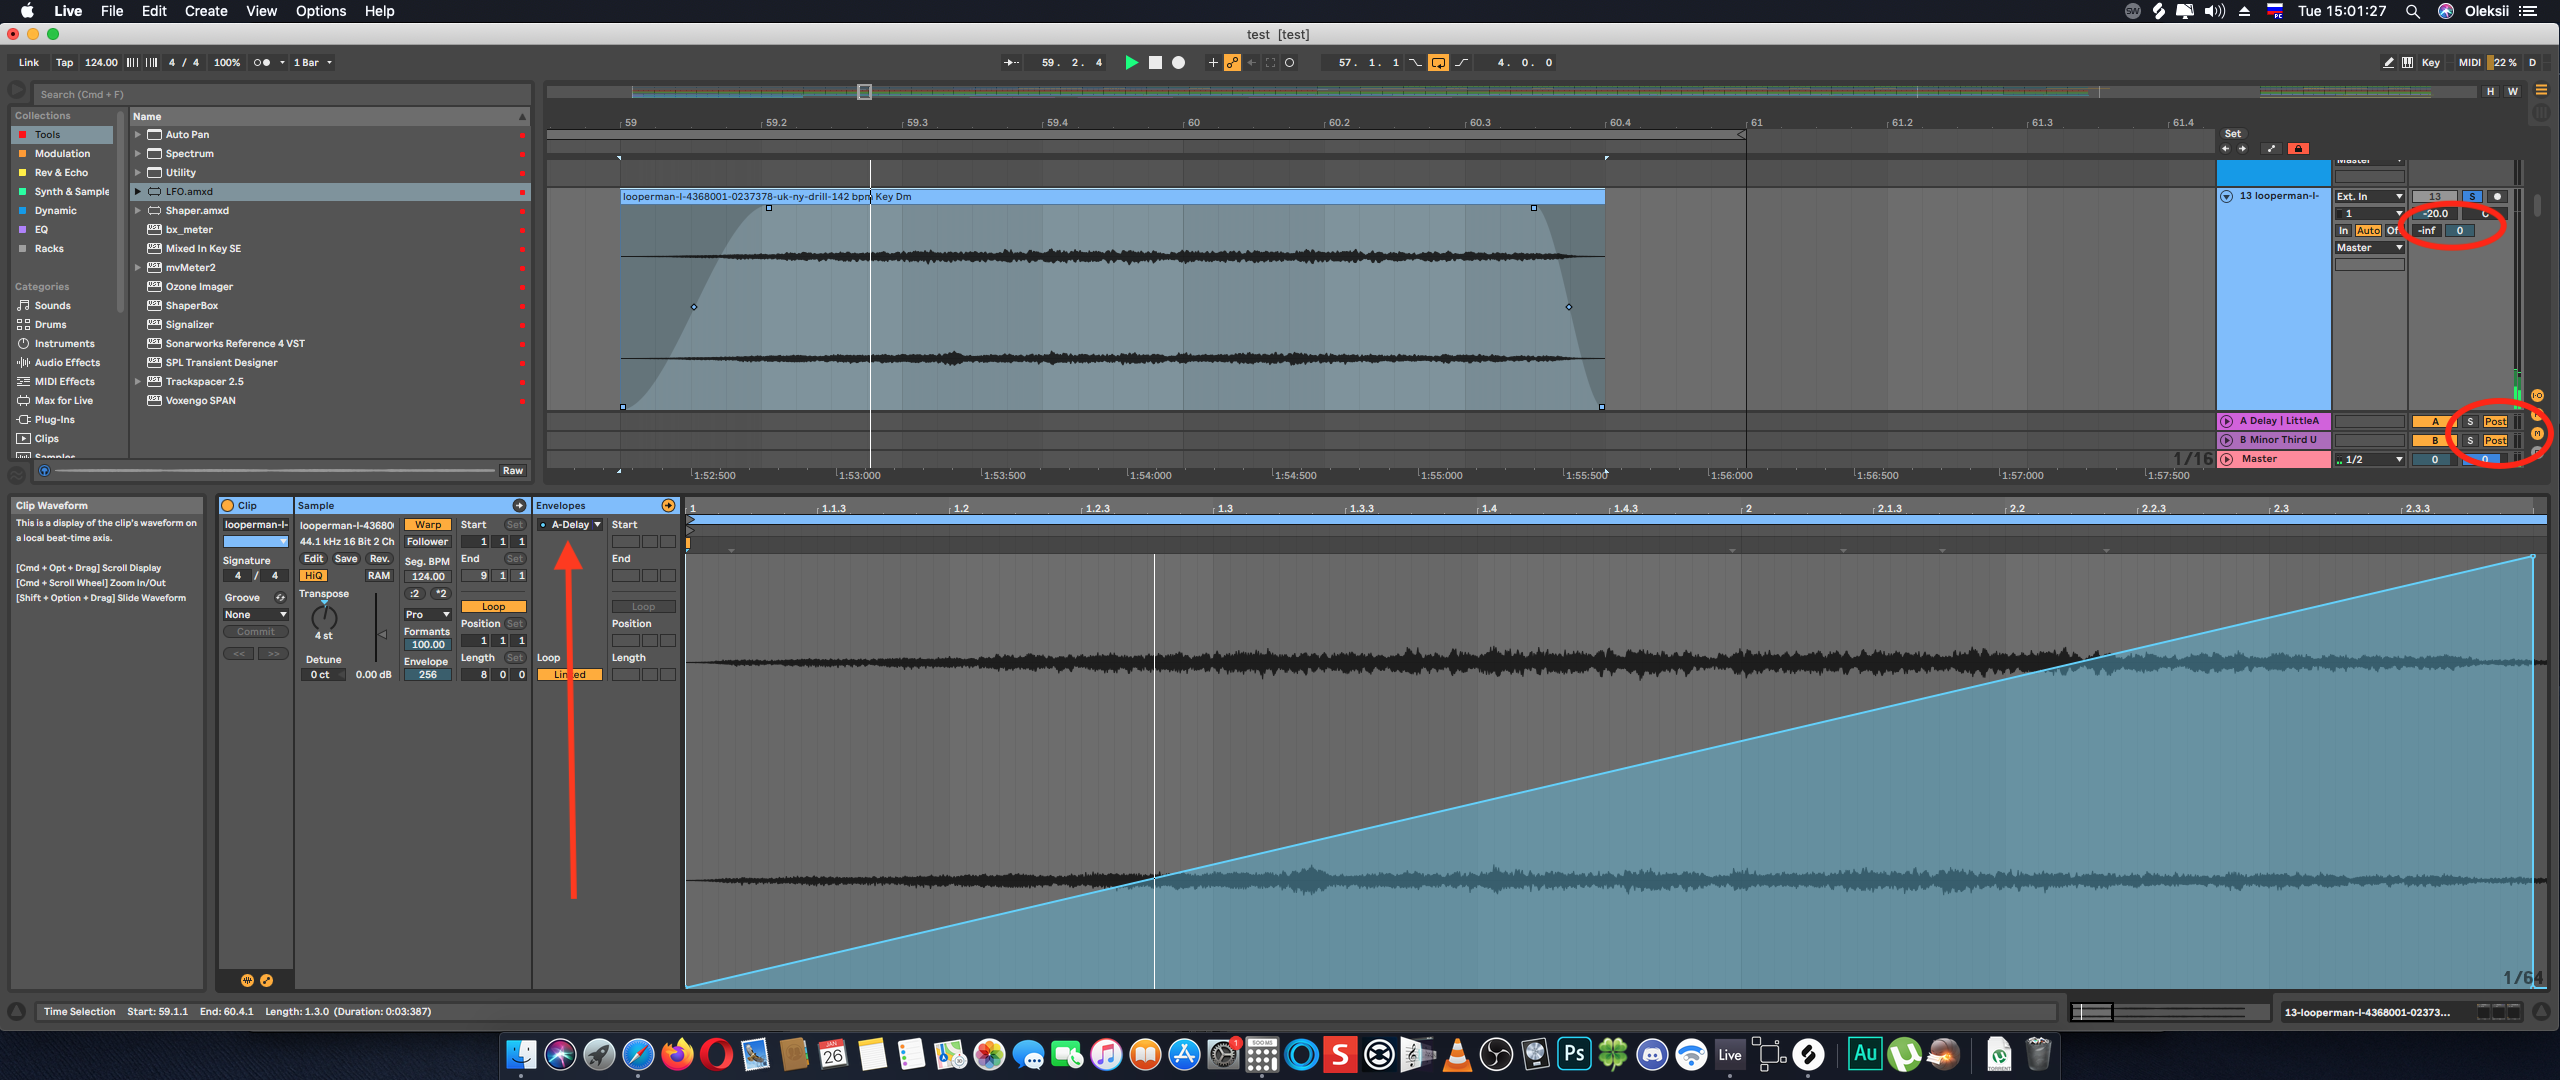
Task: Toggle the Warp switch off
Action: [x=427, y=524]
